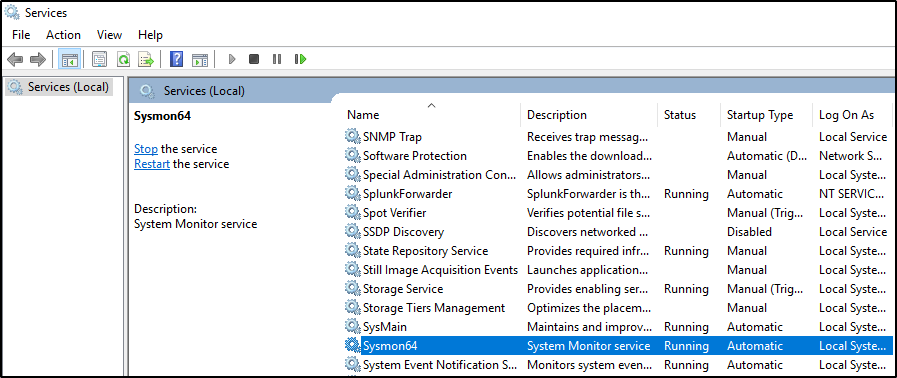The width and height of the screenshot is (897, 378).
Task: Click the Pause Service toolbar icon
Action: click(277, 59)
